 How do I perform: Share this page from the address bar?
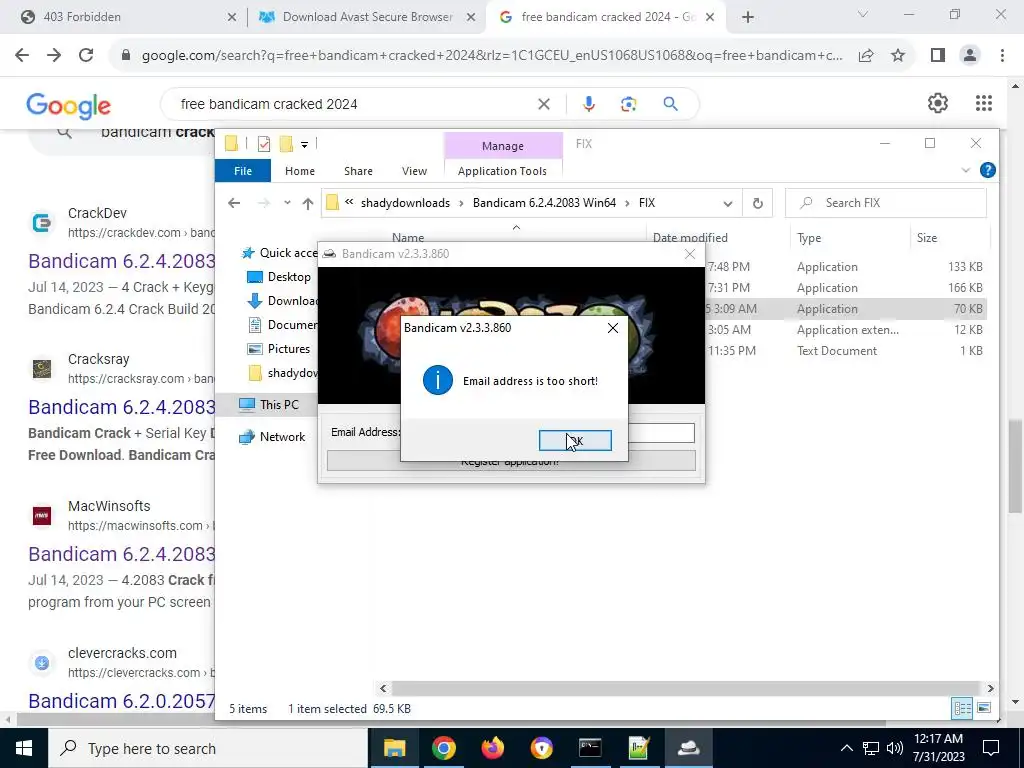(866, 56)
